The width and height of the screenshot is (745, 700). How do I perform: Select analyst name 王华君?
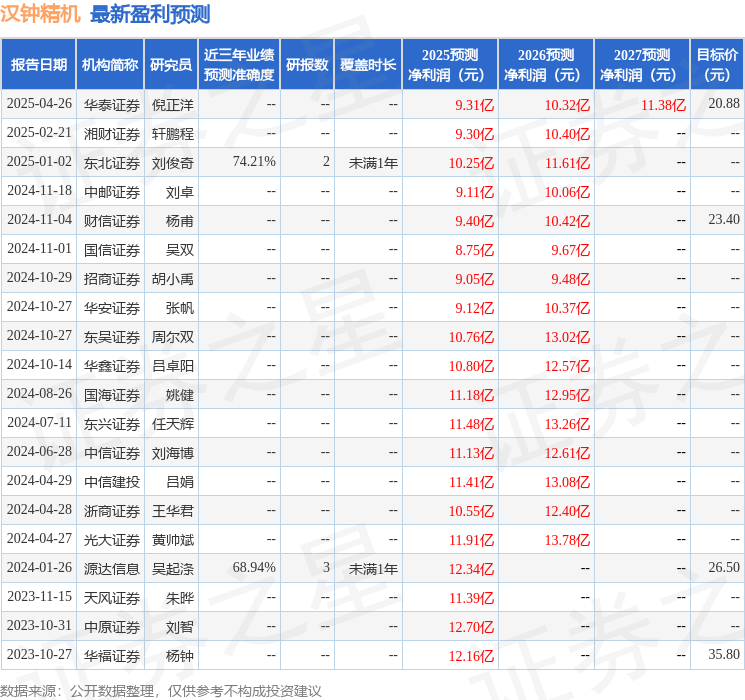(172, 511)
